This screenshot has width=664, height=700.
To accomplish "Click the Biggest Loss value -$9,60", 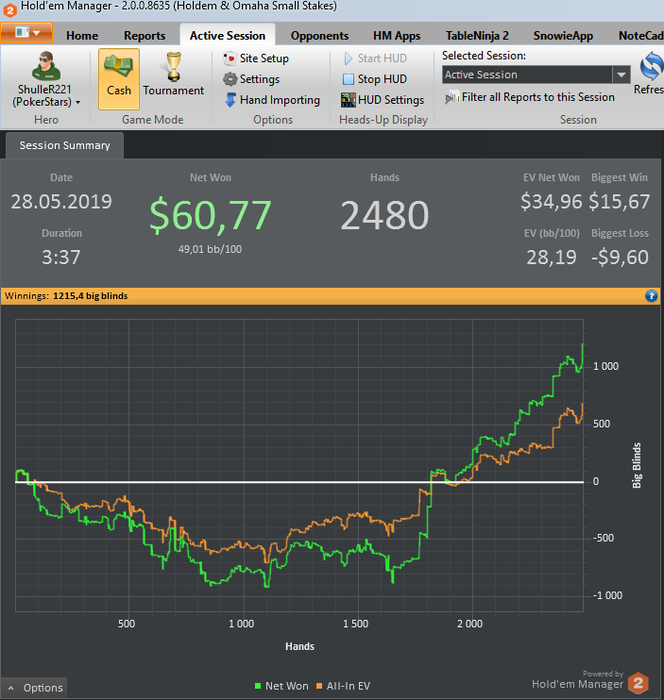I will [x=620, y=257].
